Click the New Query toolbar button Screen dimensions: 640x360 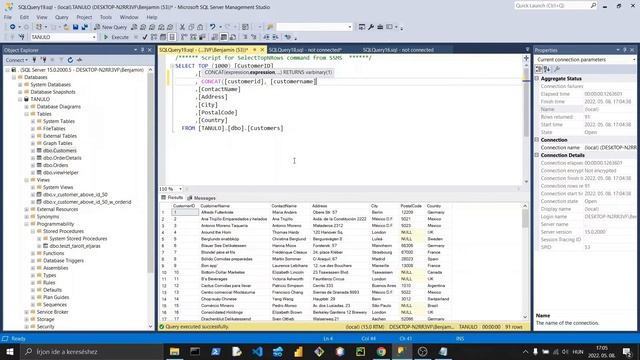tap(110, 27)
